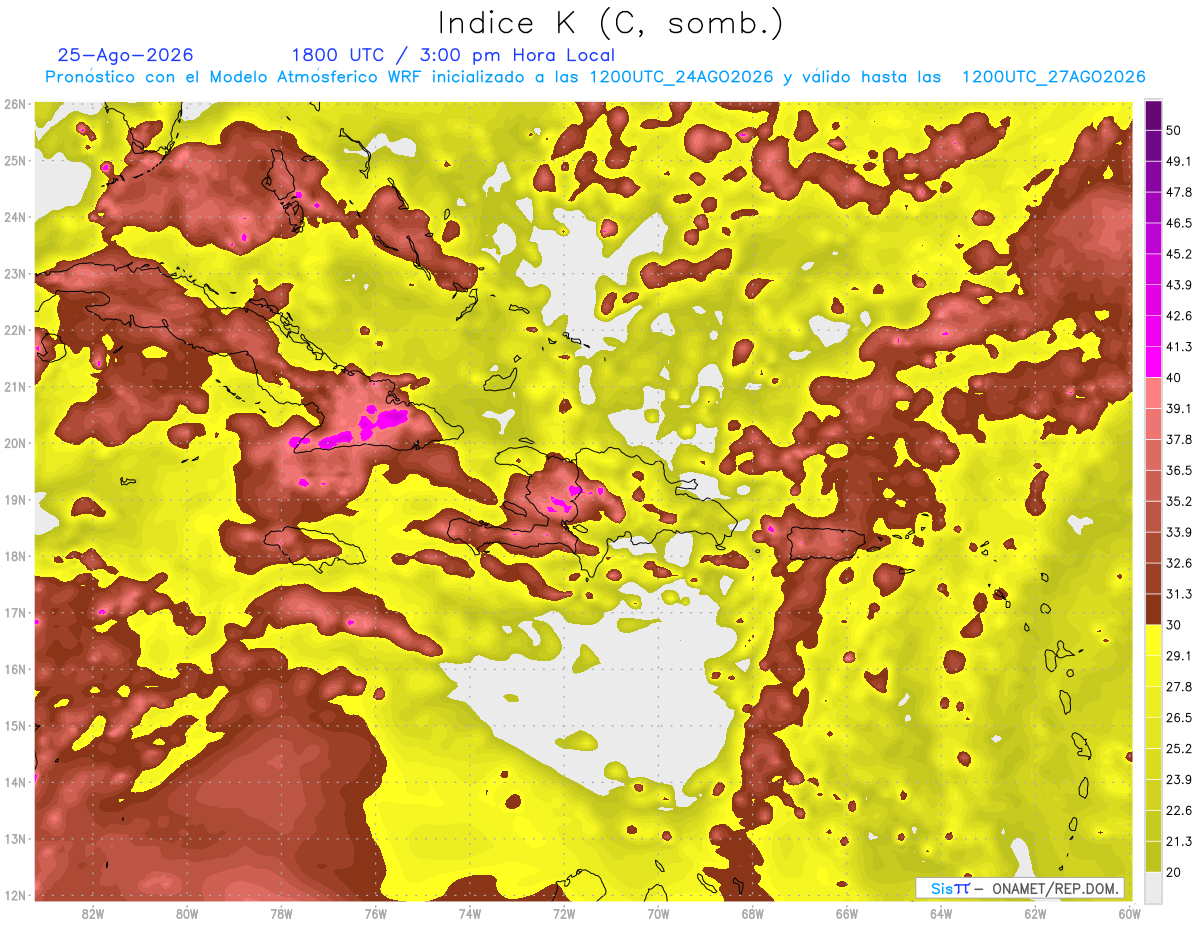Click the 'SisTT – ONAMET/REP.DOM.' credit label

1020,888
